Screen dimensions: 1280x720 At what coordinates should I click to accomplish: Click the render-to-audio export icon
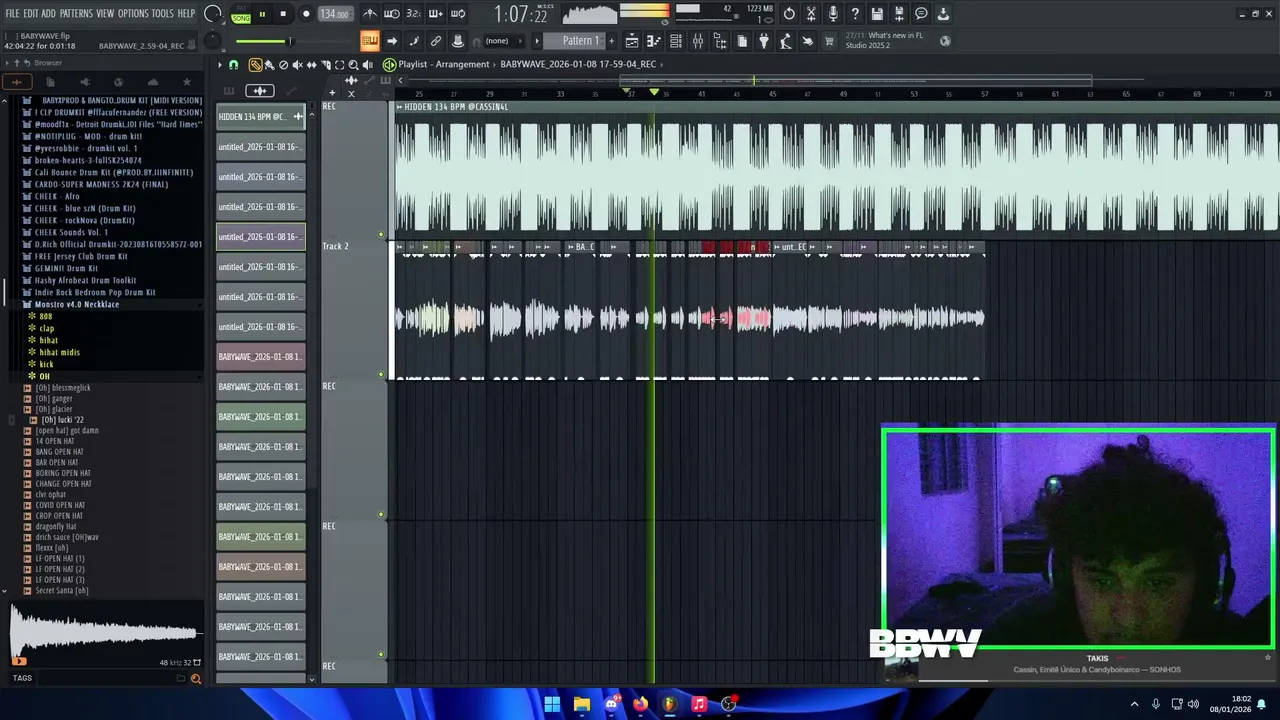point(899,14)
